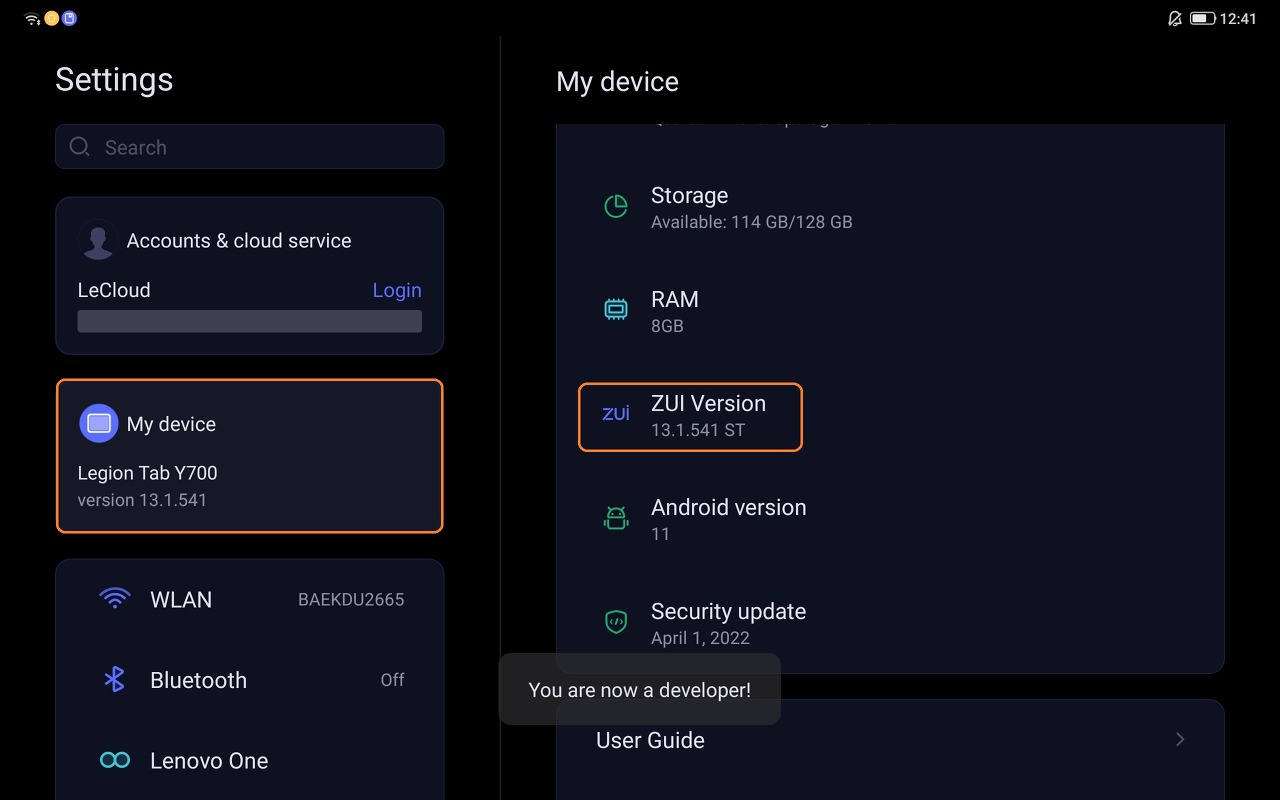Open the My device card
The height and width of the screenshot is (800, 1280).
[249, 456]
